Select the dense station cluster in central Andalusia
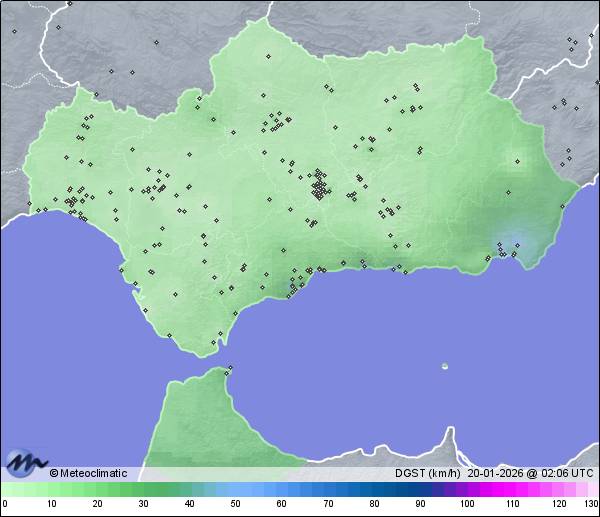This screenshot has width=600, height=517. pos(319,186)
